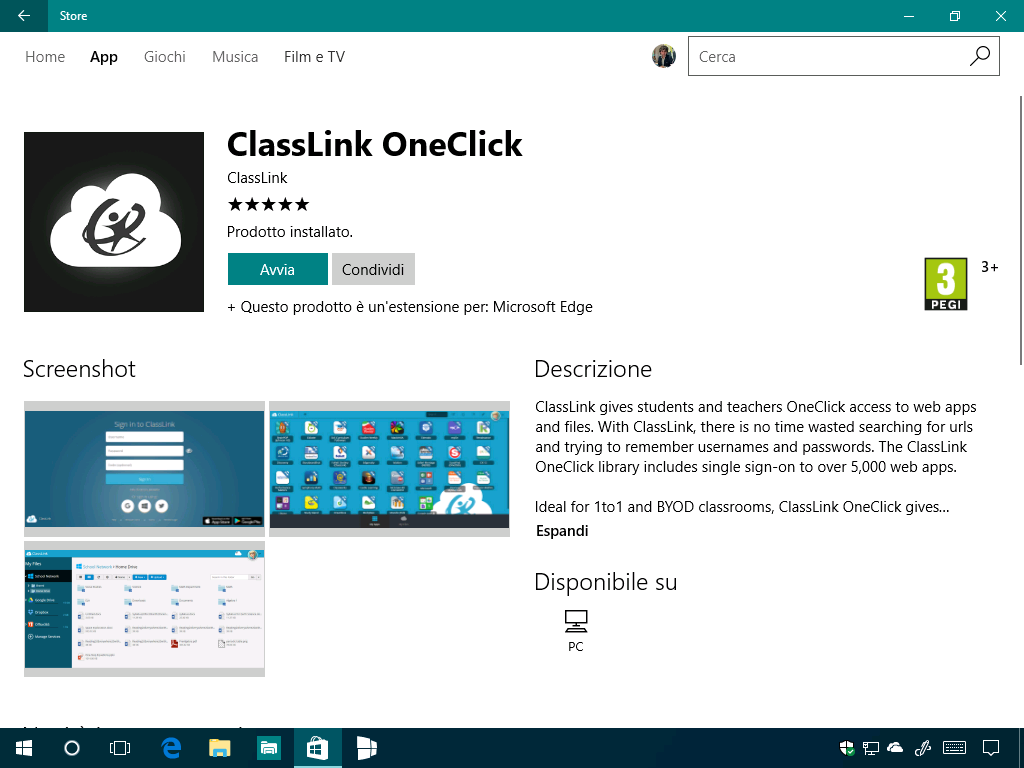Open Windows Ink pen tray icon

click(x=922, y=748)
